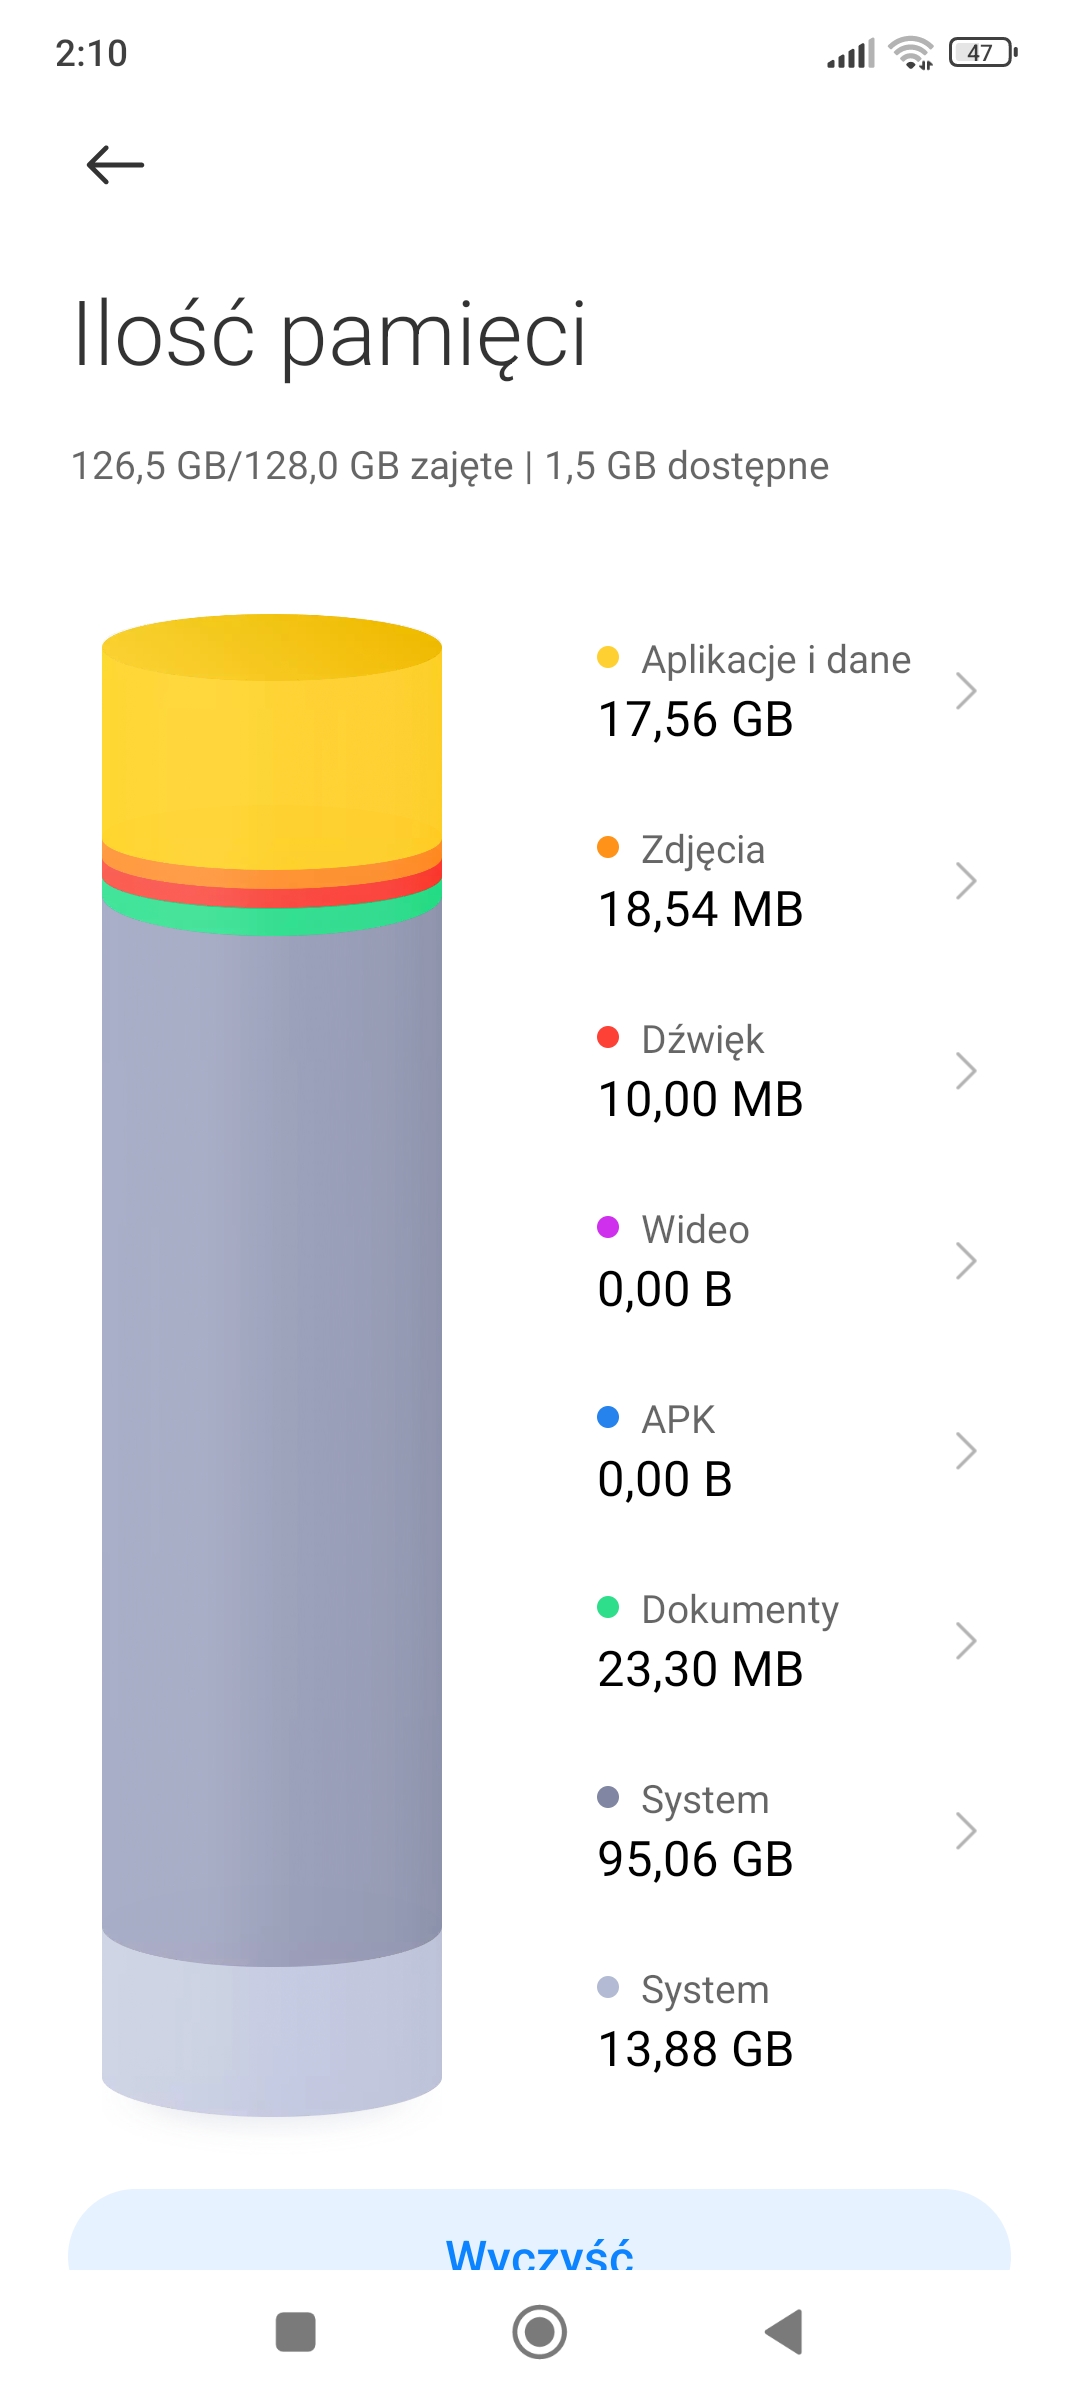Tap the Wi-Fi status icon
Screen dimensions: 1080x2400
click(x=911, y=53)
